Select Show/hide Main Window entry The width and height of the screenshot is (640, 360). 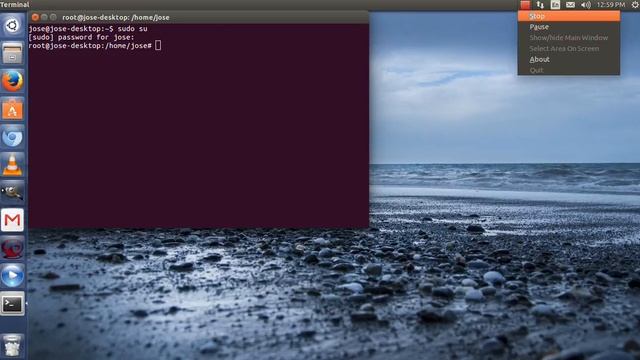[x=569, y=38]
